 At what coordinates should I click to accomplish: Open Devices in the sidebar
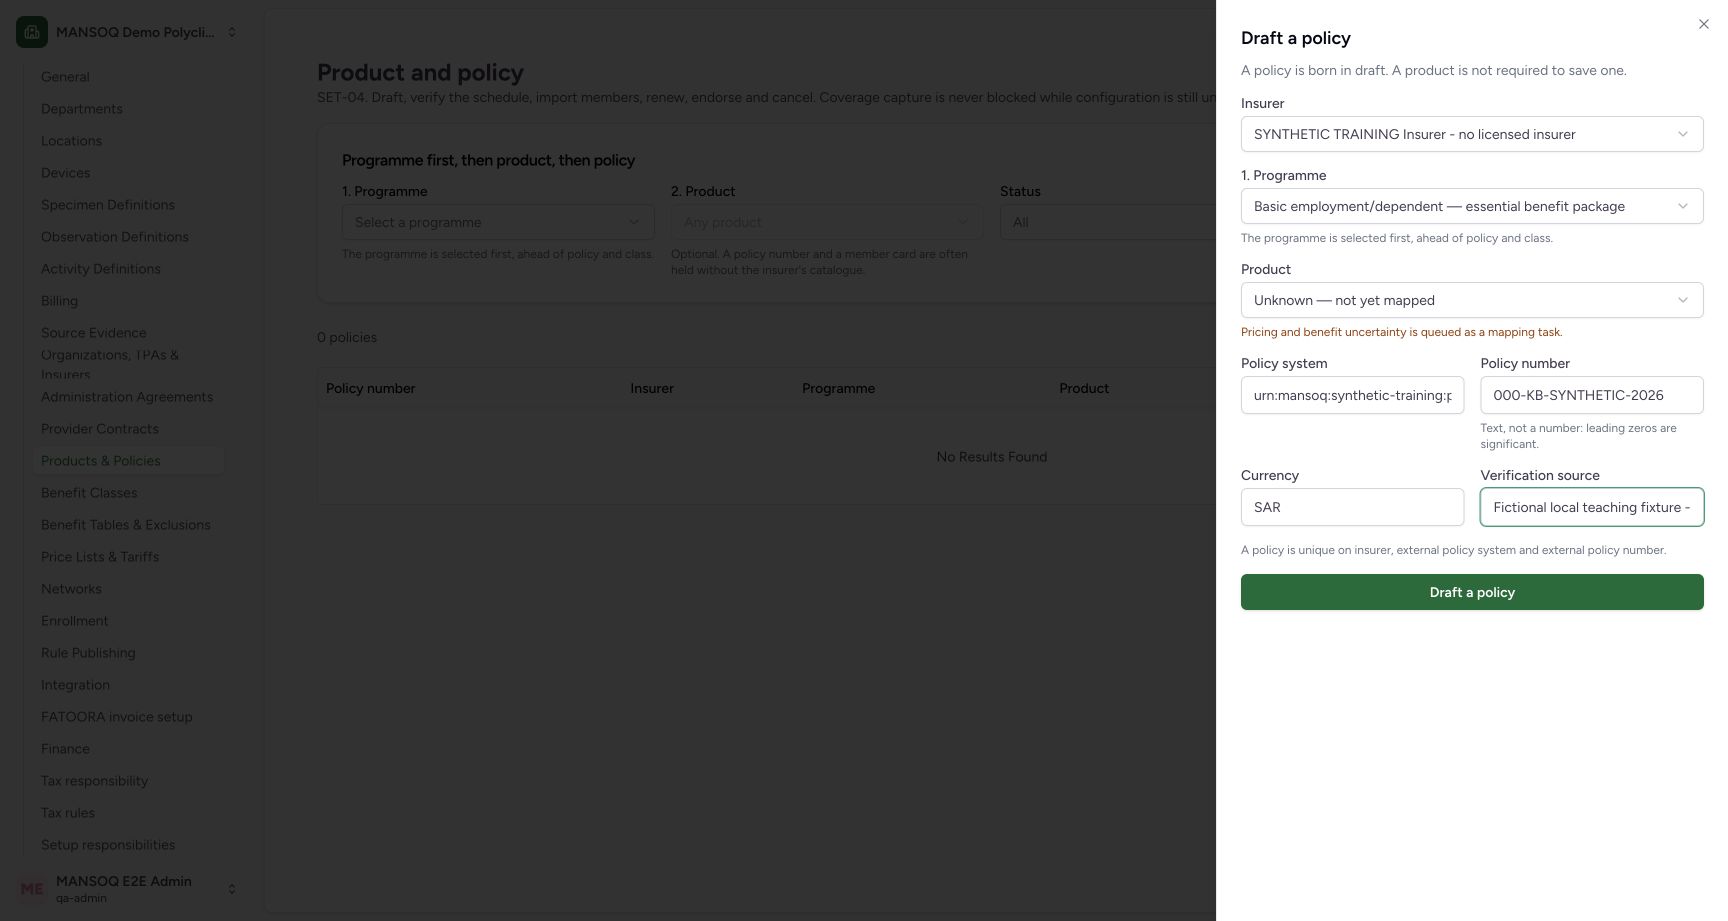pyautogui.click(x=65, y=173)
